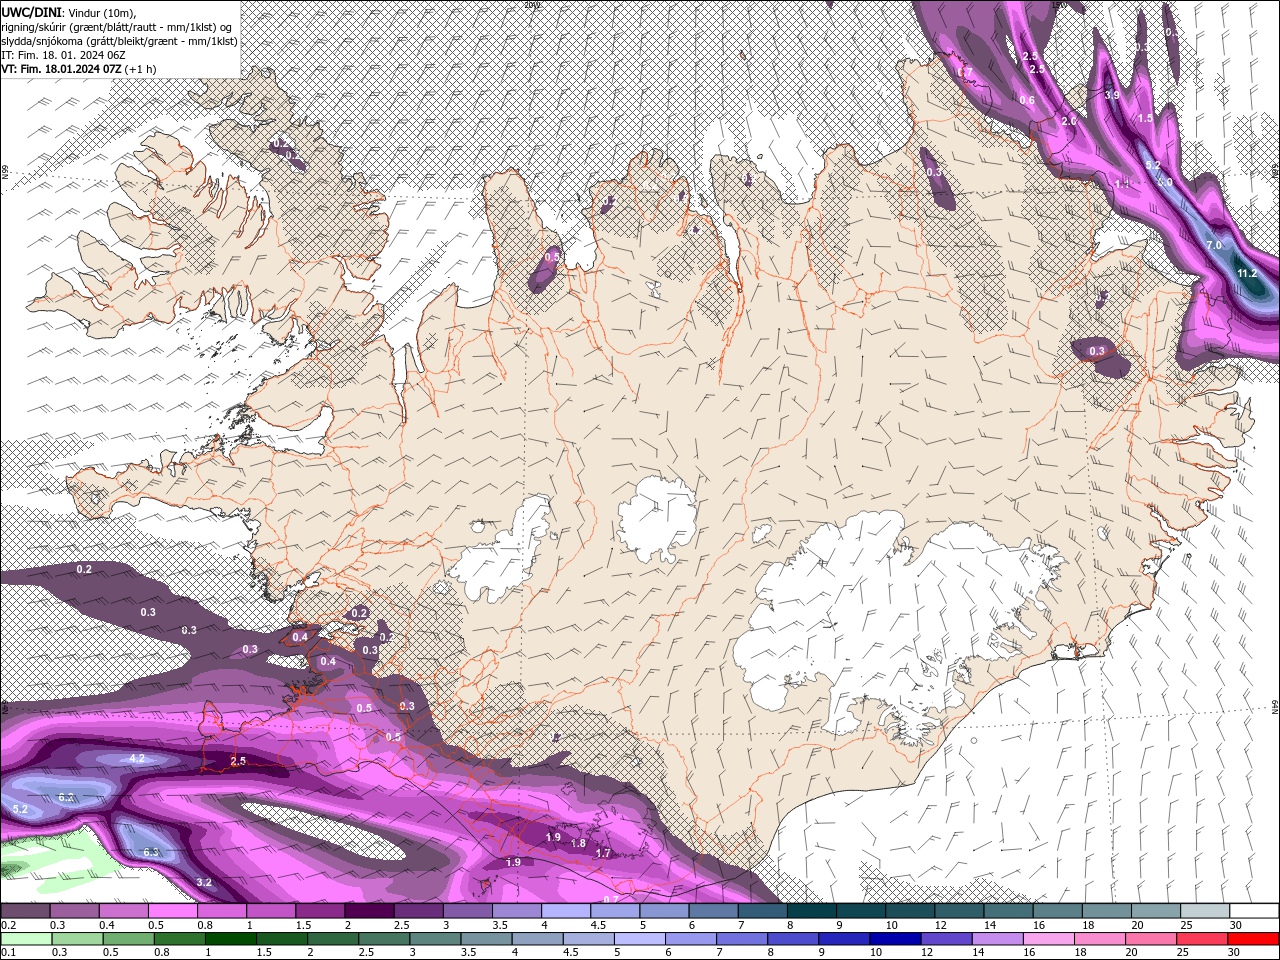The height and width of the screenshot is (960, 1280).
Task: Select the 0.6 precipitation value on the map
Action: (x=1027, y=100)
